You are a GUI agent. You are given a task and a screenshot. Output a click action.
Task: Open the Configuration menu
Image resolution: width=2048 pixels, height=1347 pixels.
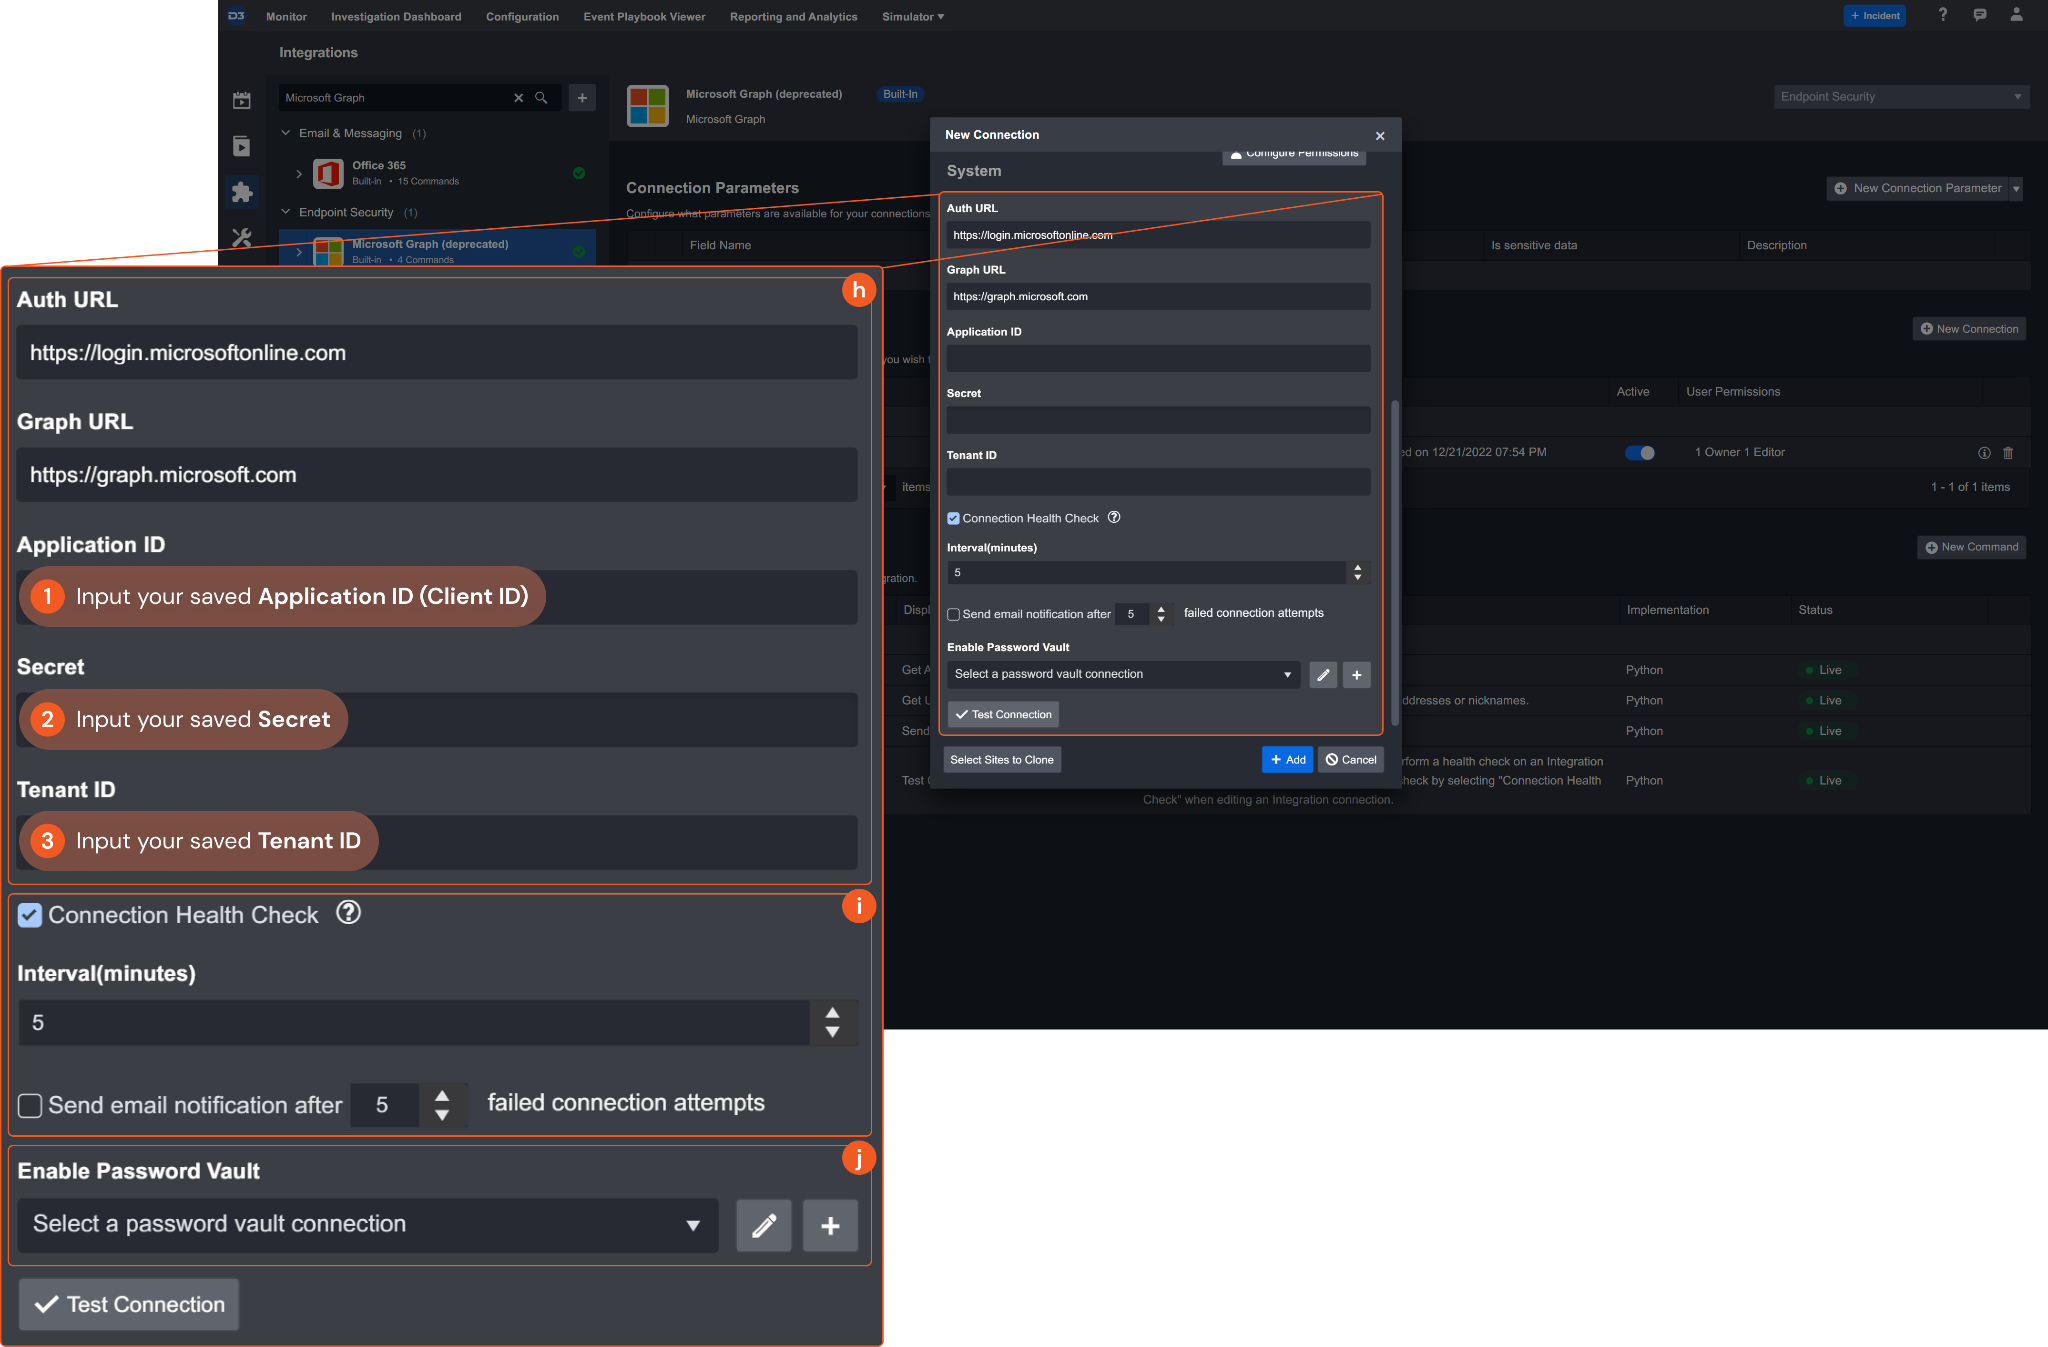522,17
